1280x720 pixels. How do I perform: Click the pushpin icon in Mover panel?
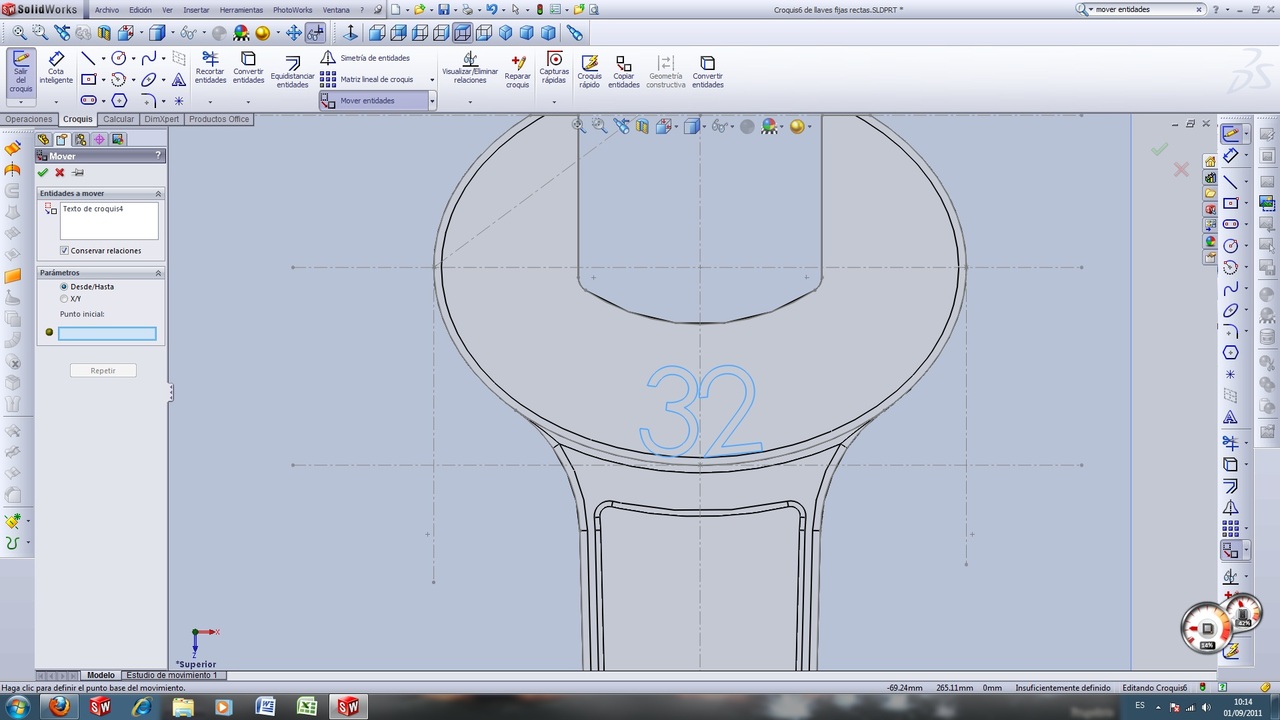click(x=78, y=173)
